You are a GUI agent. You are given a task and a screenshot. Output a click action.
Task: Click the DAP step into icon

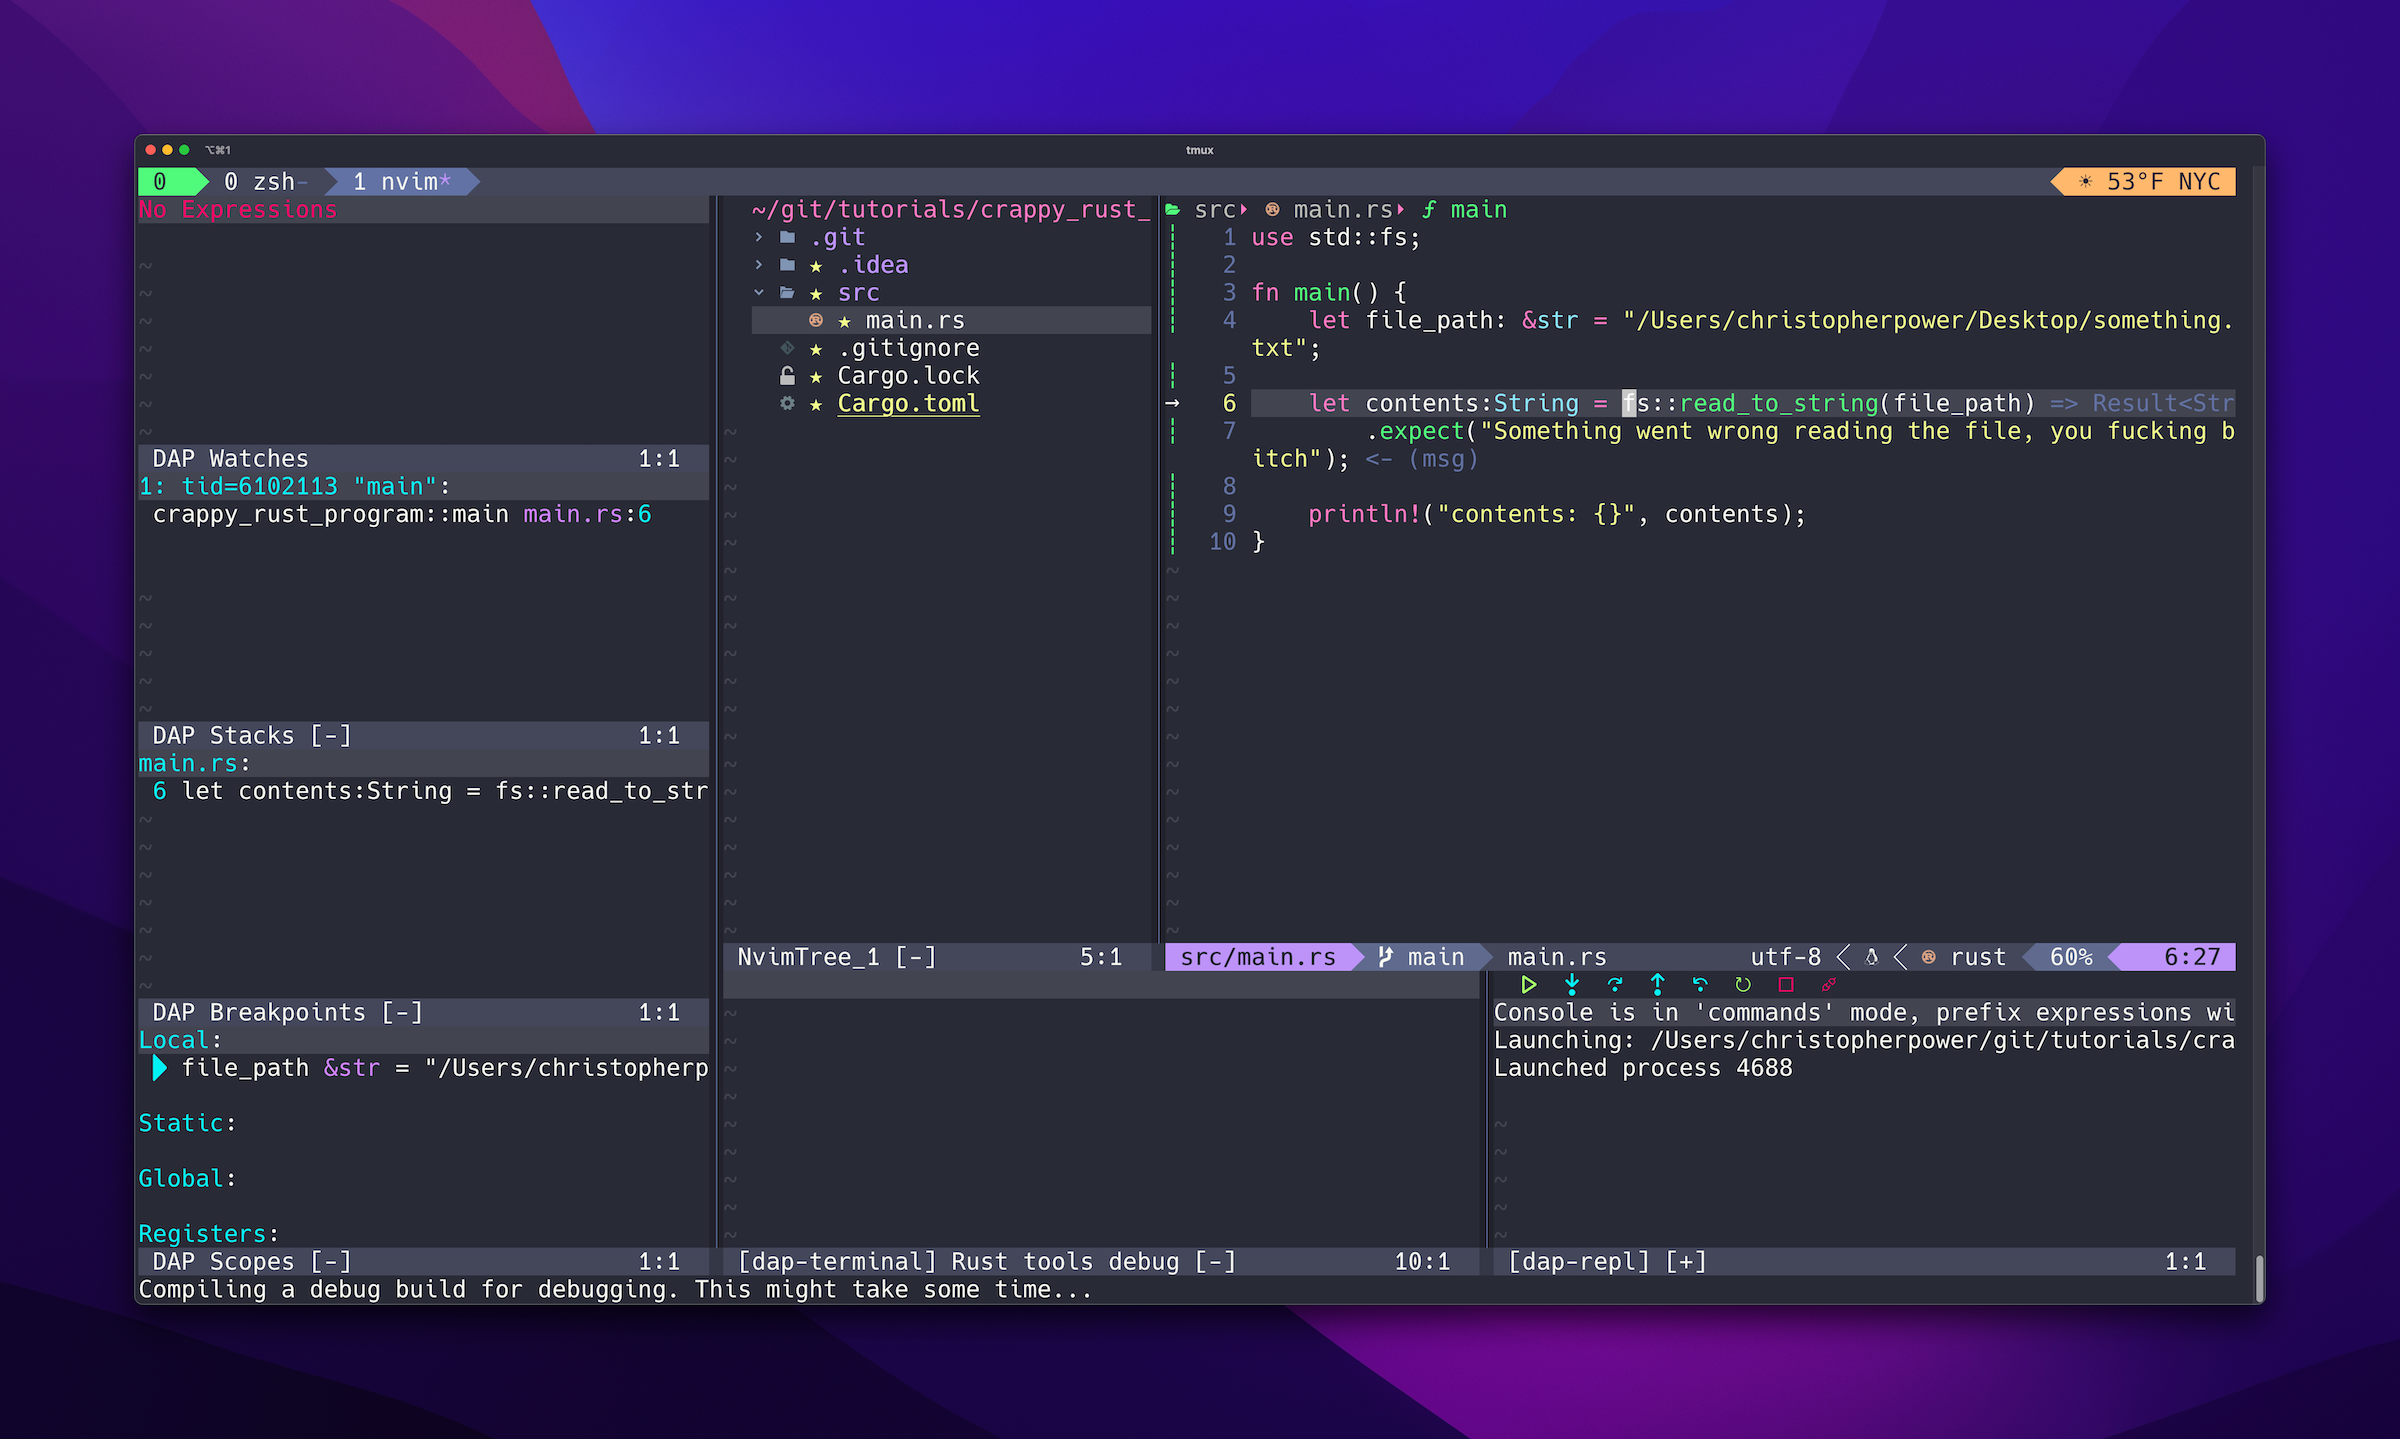point(1571,985)
